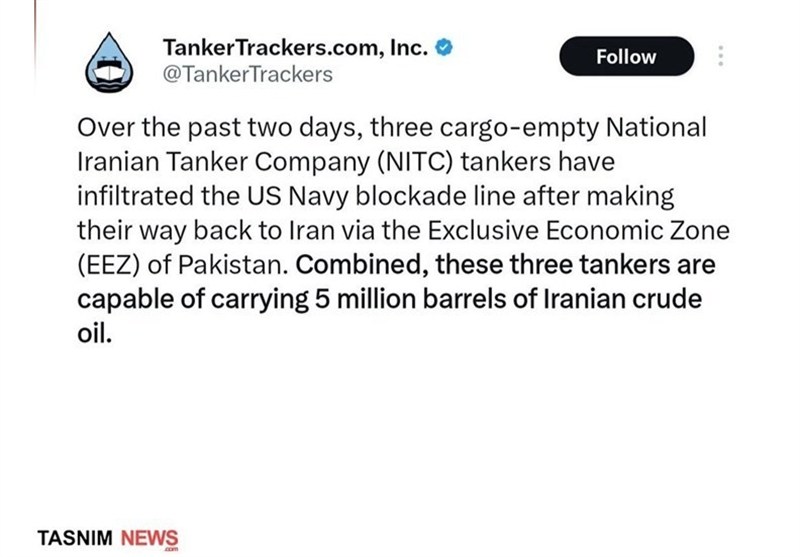800x557 pixels.
Task: Click the red NEWS word in logo
Action: [x=149, y=538]
